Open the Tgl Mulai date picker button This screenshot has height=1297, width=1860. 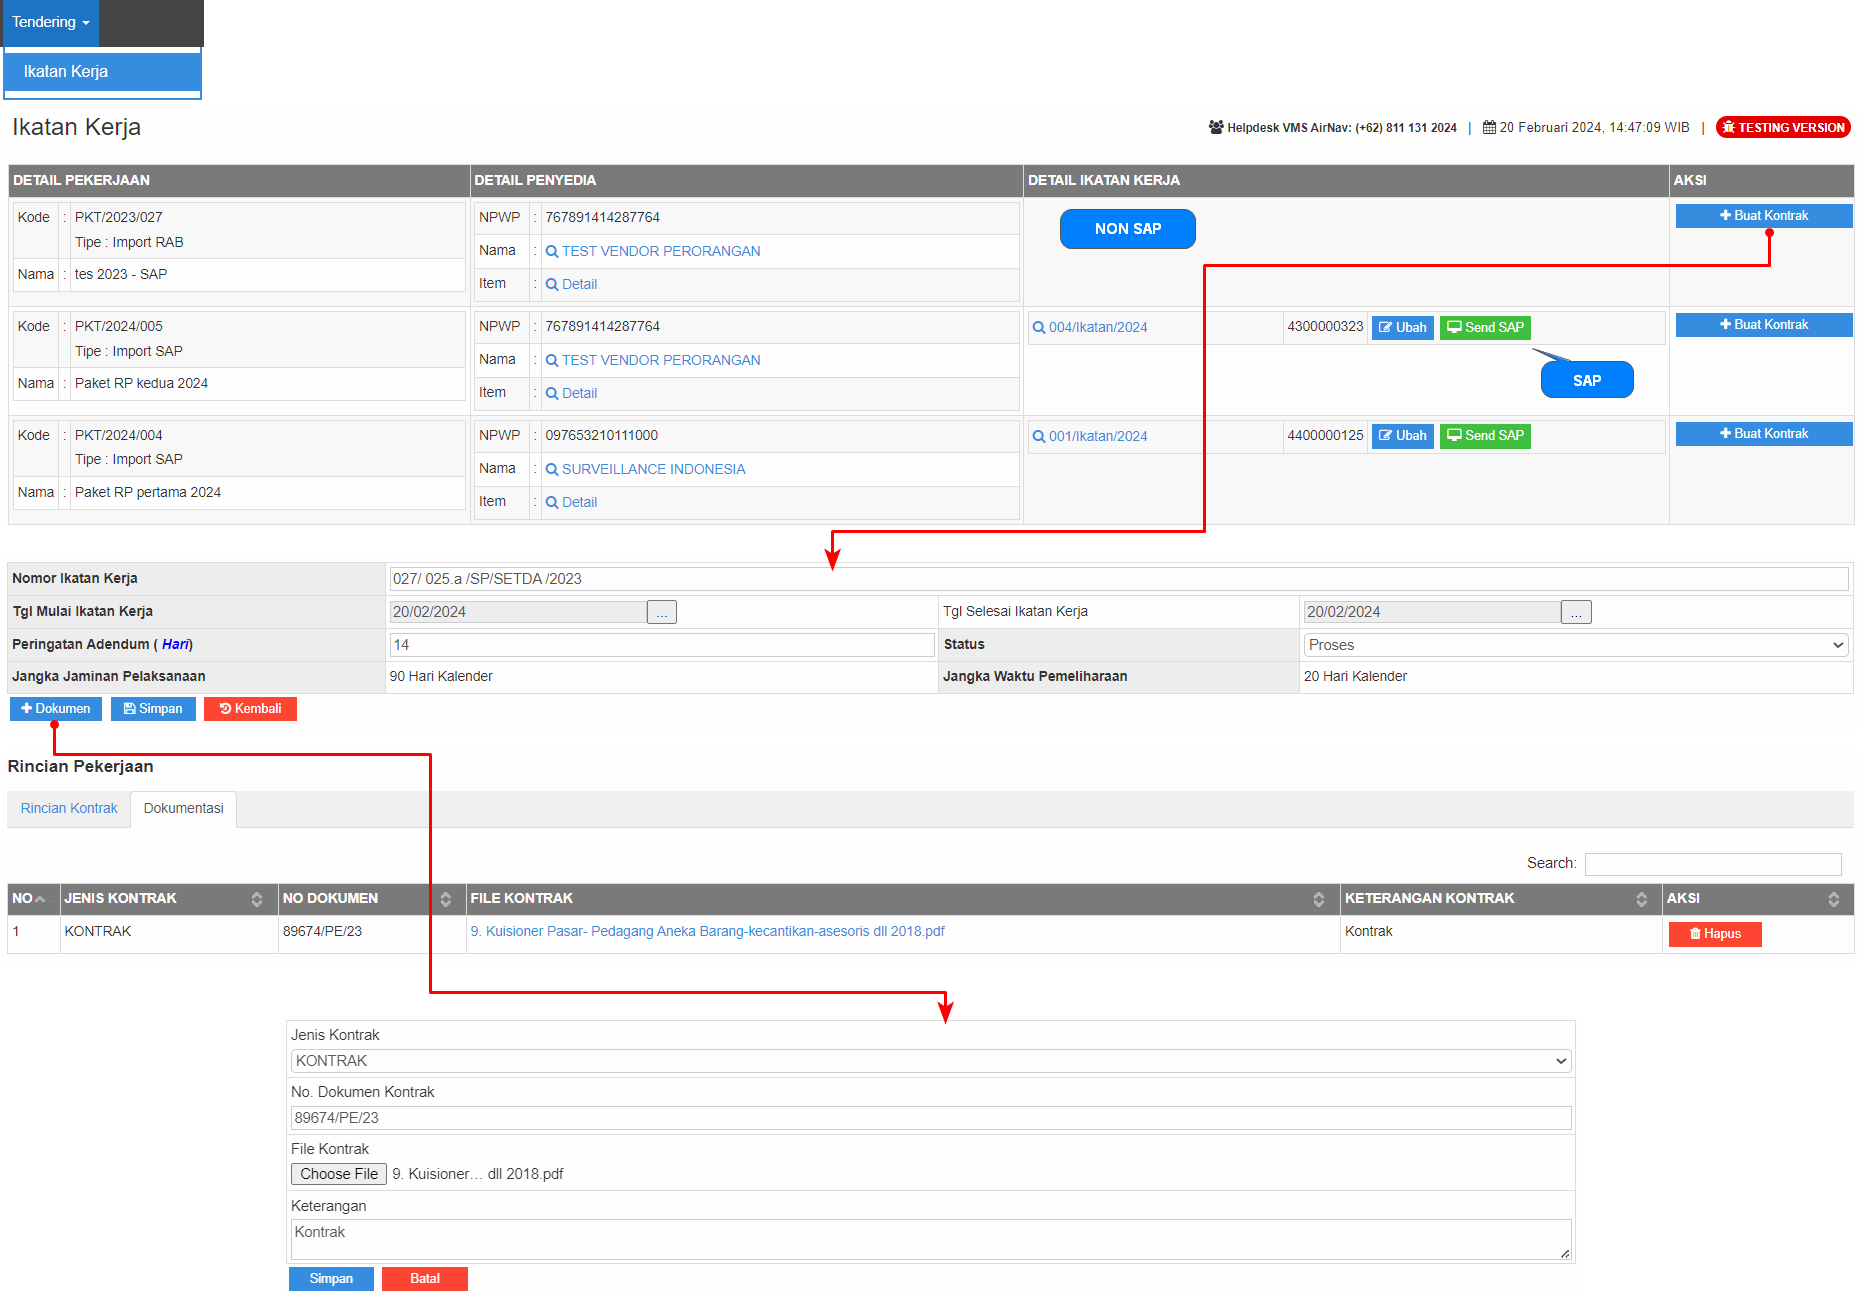(661, 612)
